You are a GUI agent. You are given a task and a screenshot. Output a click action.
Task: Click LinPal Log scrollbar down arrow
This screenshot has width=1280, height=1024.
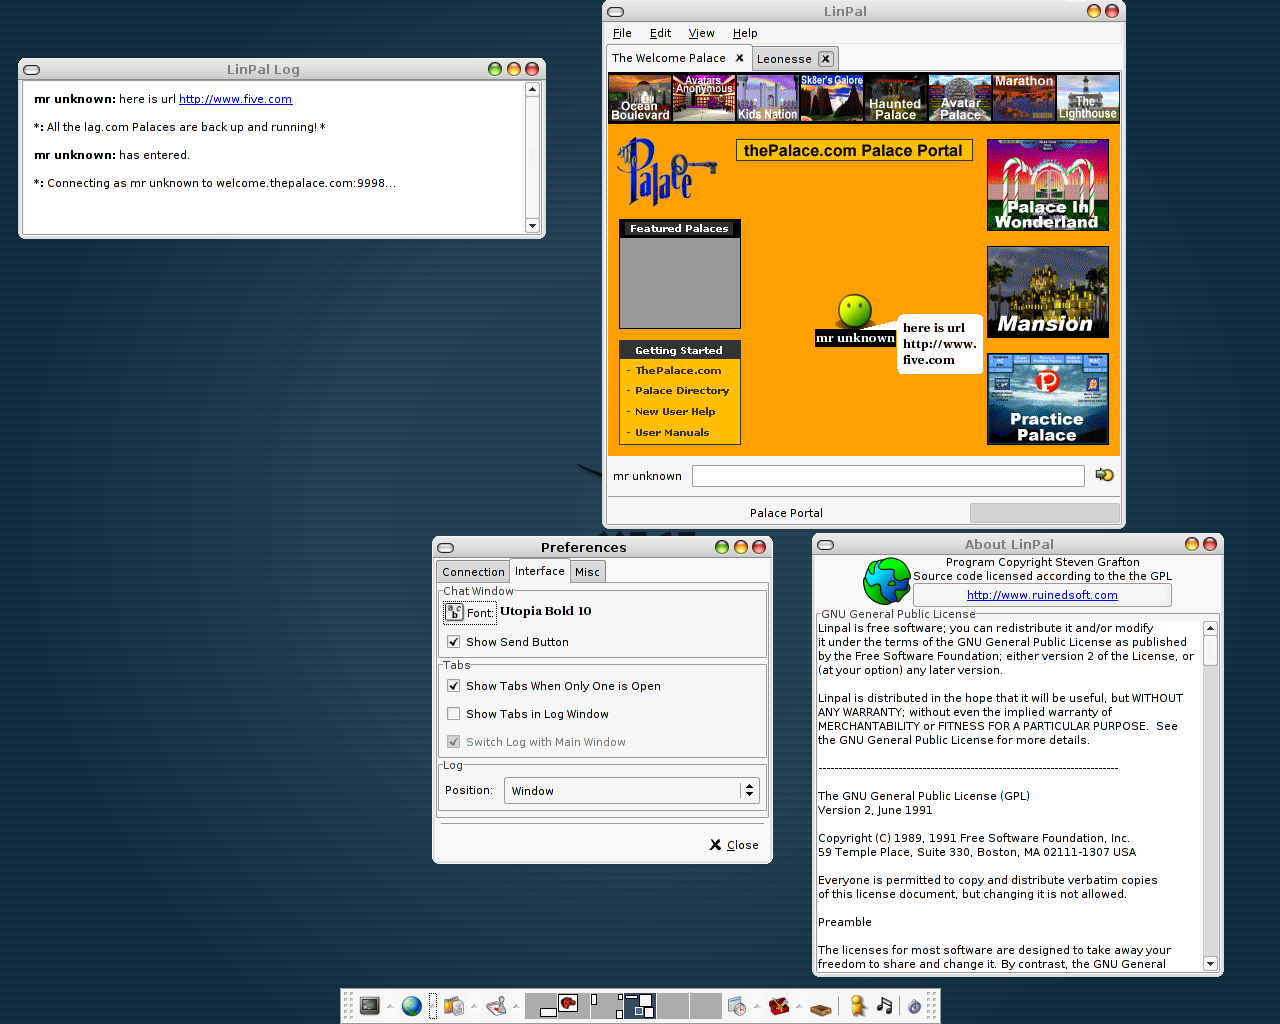(532, 226)
